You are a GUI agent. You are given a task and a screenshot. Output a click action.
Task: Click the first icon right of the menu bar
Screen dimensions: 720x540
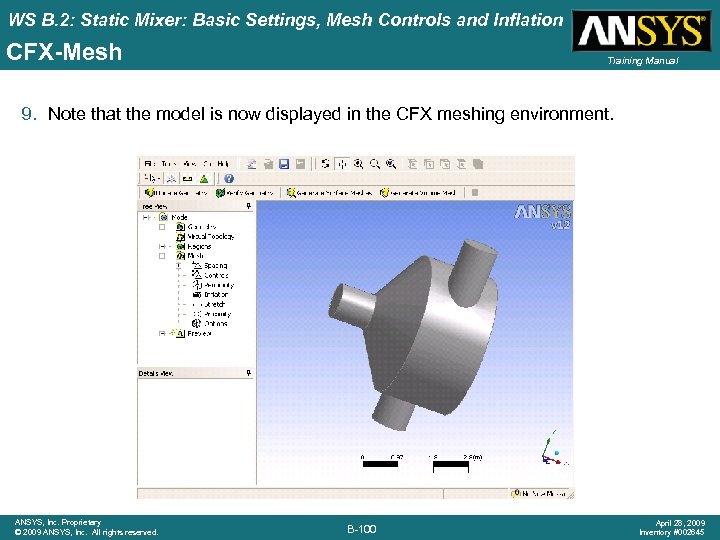pos(251,164)
